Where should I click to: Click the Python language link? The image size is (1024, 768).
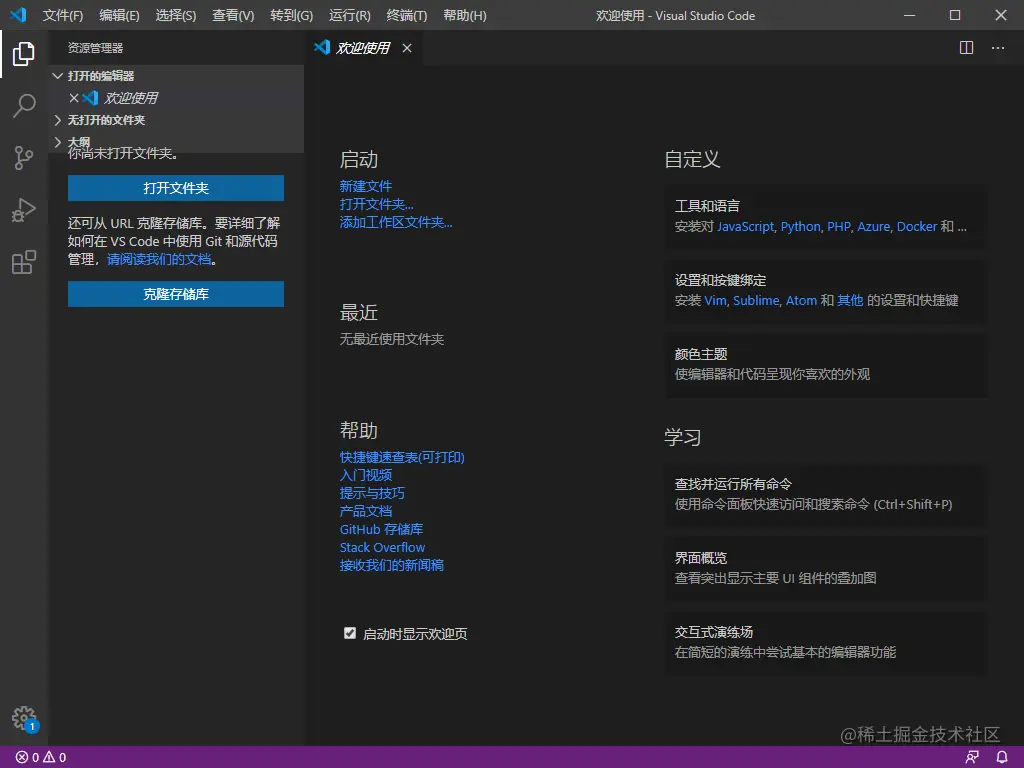tap(801, 227)
